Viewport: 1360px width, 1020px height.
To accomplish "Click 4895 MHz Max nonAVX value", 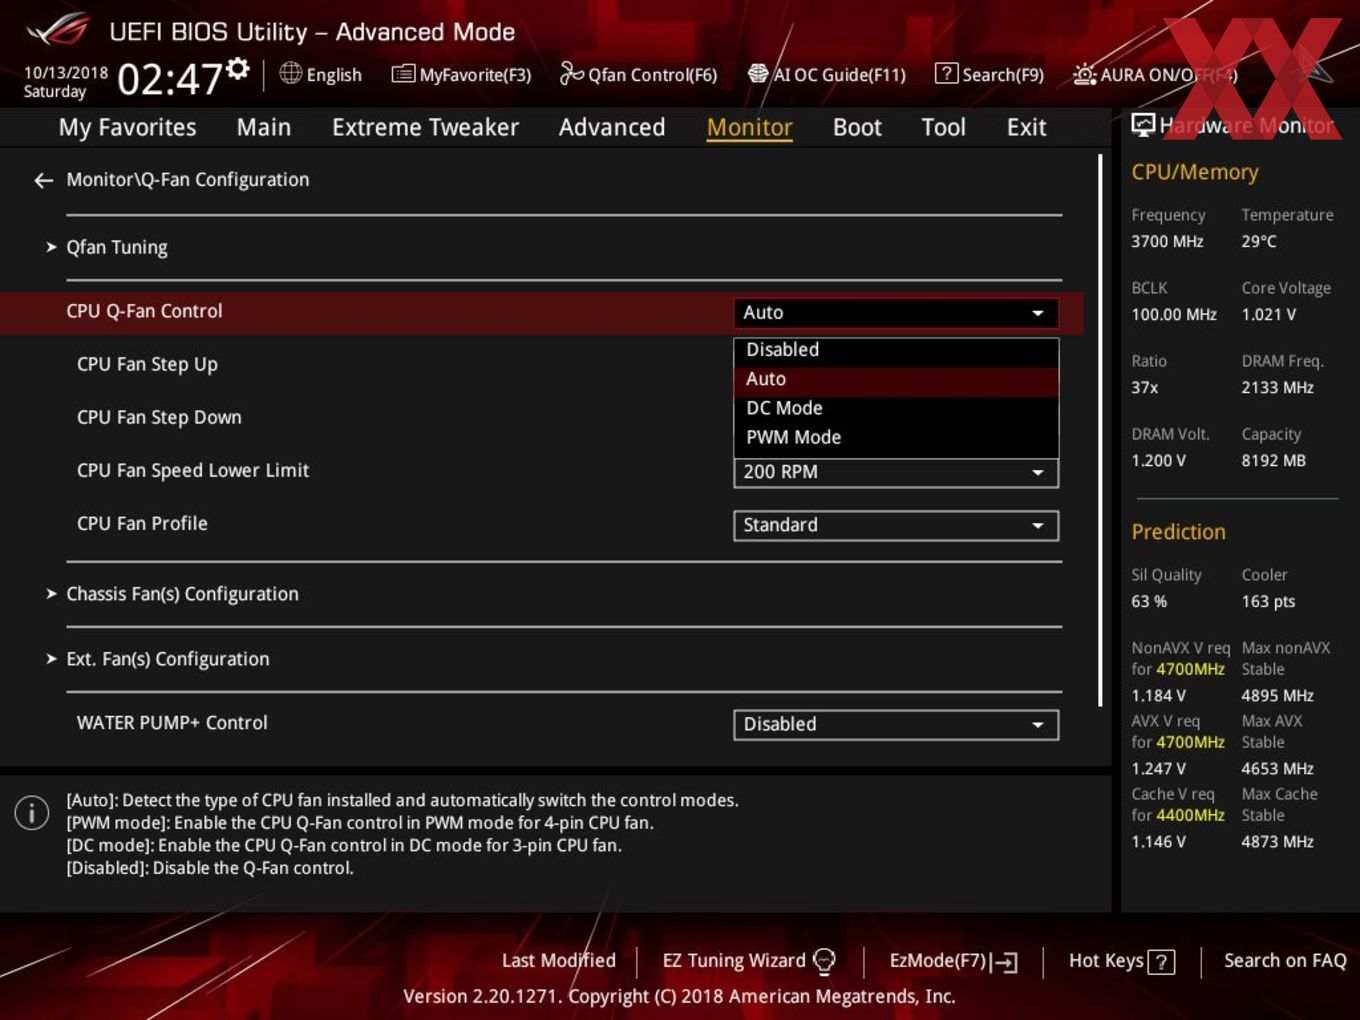I will (1278, 695).
